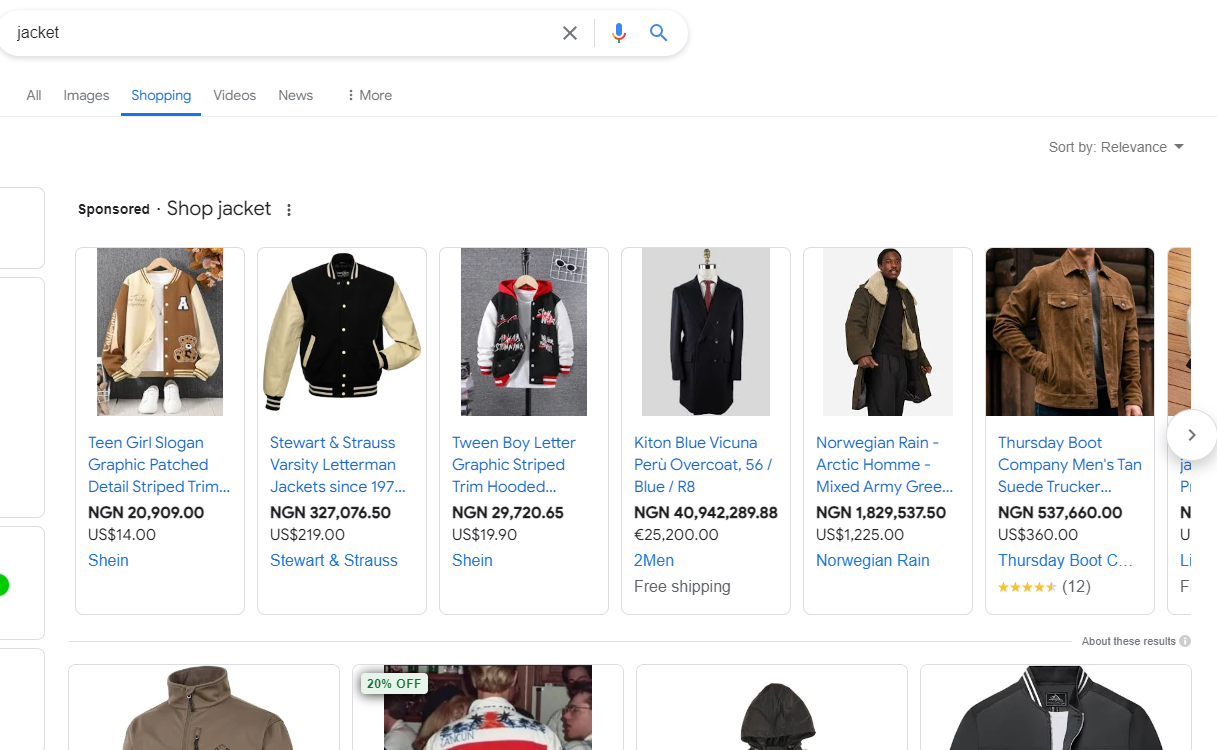Open Norwegian Rain Arctic Homme product link

click(884, 465)
